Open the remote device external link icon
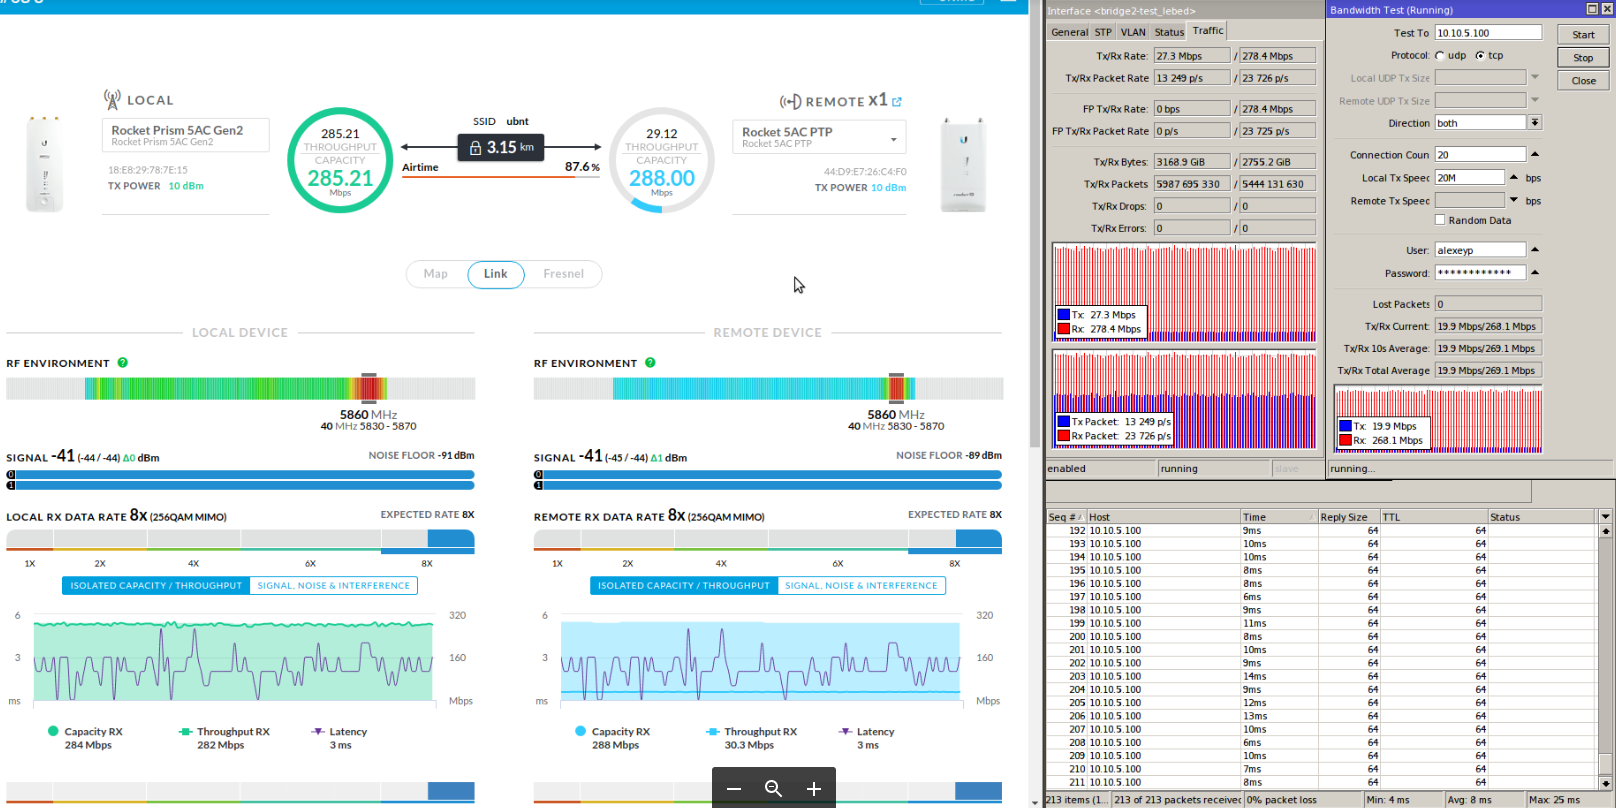The image size is (1616, 808). coord(897,102)
